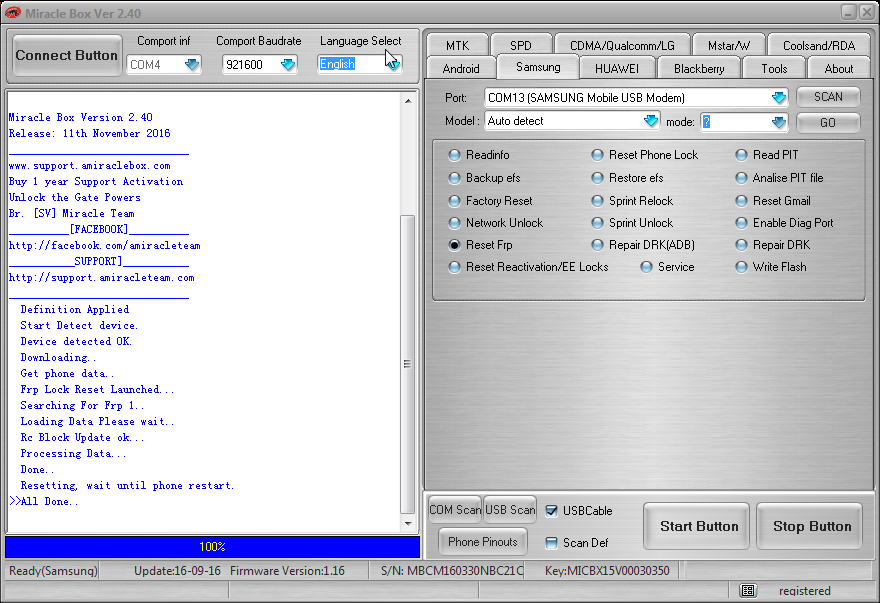Choose the Sprint Relock option
This screenshot has width=880, height=603.
(x=598, y=201)
